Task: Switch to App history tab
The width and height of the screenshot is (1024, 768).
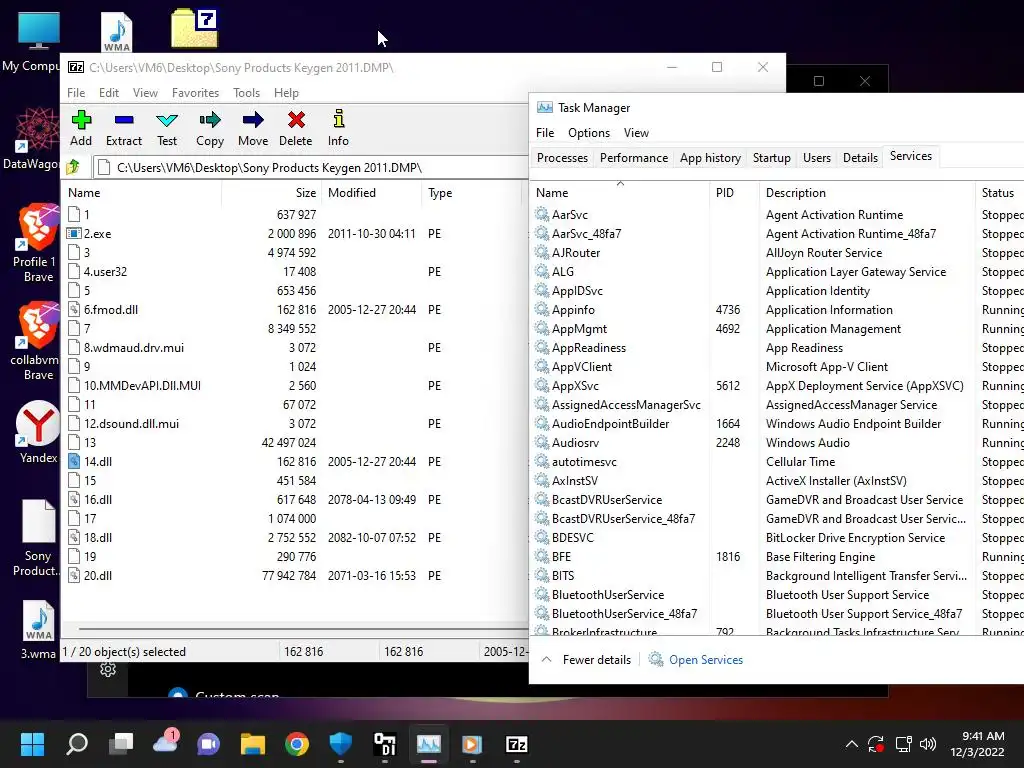Action: pyautogui.click(x=710, y=157)
